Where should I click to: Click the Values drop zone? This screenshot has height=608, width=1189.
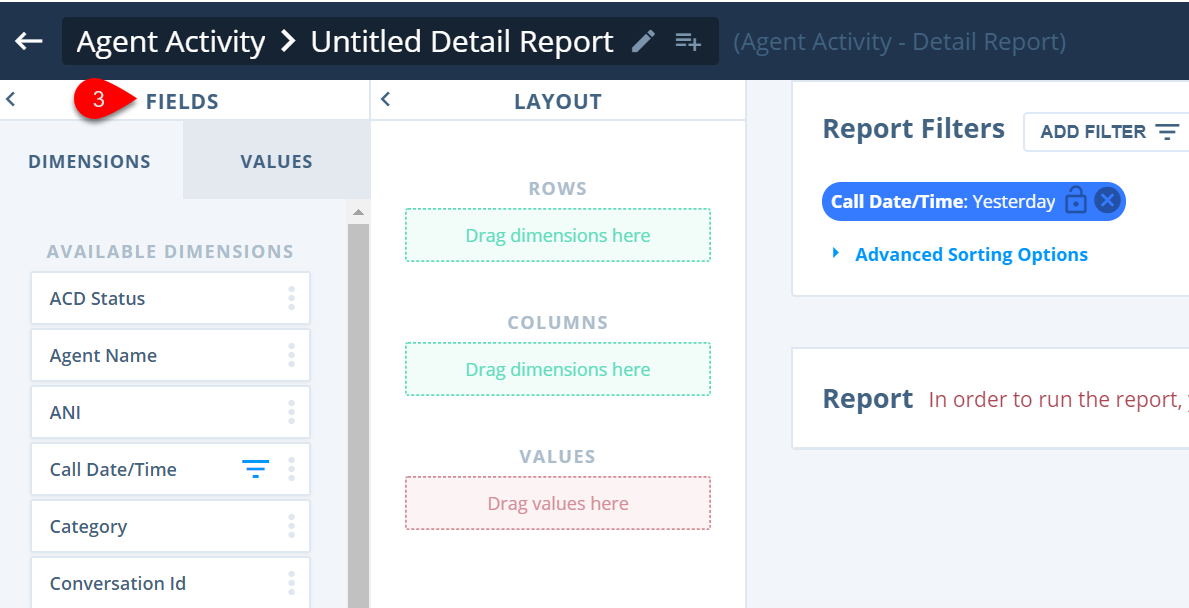[558, 503]
